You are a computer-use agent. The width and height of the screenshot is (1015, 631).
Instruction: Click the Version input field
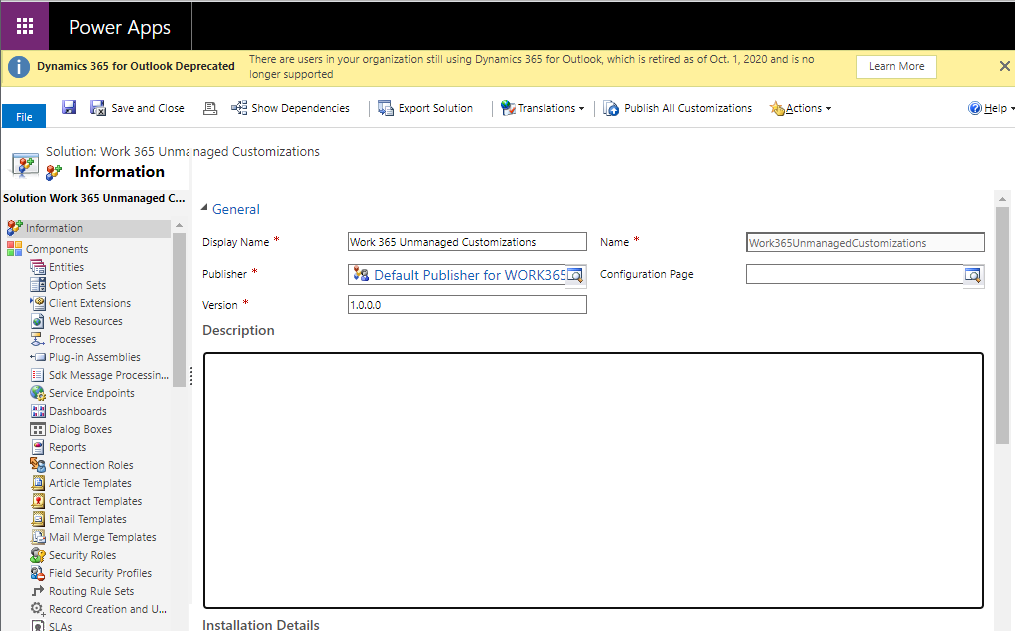pos(467,305)
